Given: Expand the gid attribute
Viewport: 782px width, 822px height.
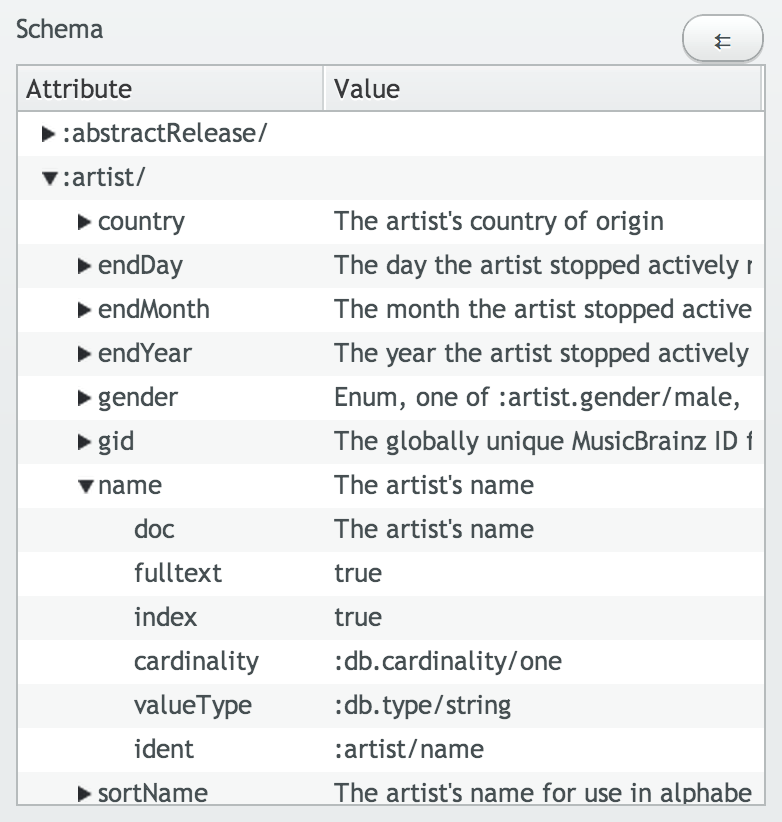Looking at the screenshot, I should tap(84, 442).
